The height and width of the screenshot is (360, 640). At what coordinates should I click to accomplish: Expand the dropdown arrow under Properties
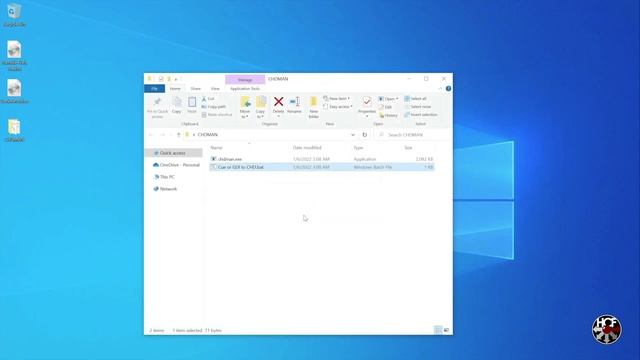367,116
